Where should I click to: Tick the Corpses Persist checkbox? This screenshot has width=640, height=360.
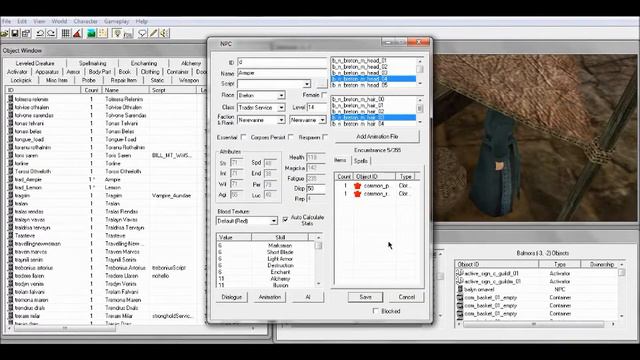pyautogui.click(x=291, y=137)
